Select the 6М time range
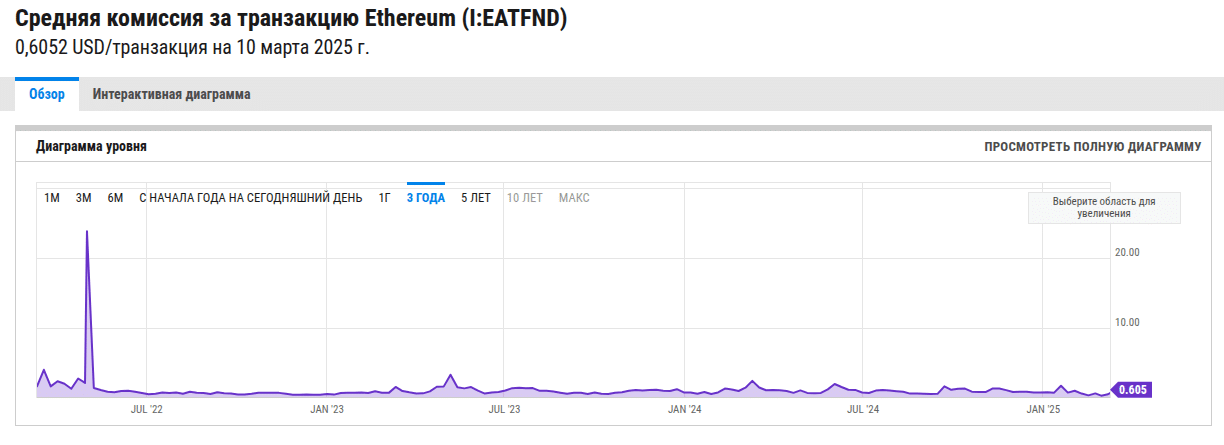Image resolution: width=1224 pixels, height=445 pixels. tap(115, 198)
